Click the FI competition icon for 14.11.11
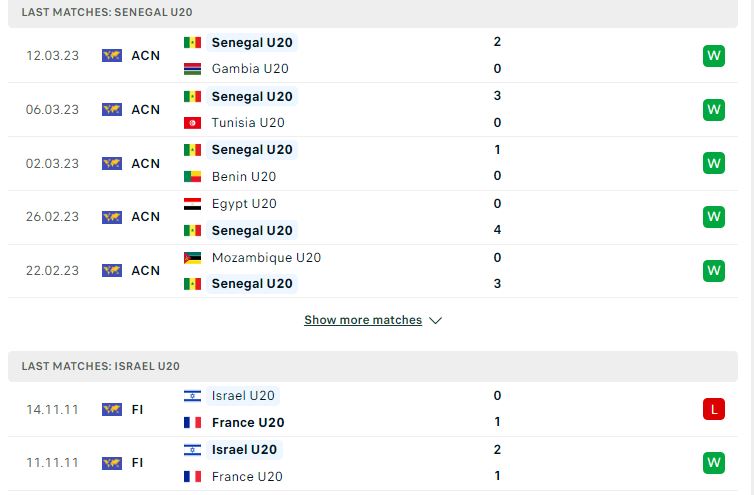754x495 pixels. point(112,410)
